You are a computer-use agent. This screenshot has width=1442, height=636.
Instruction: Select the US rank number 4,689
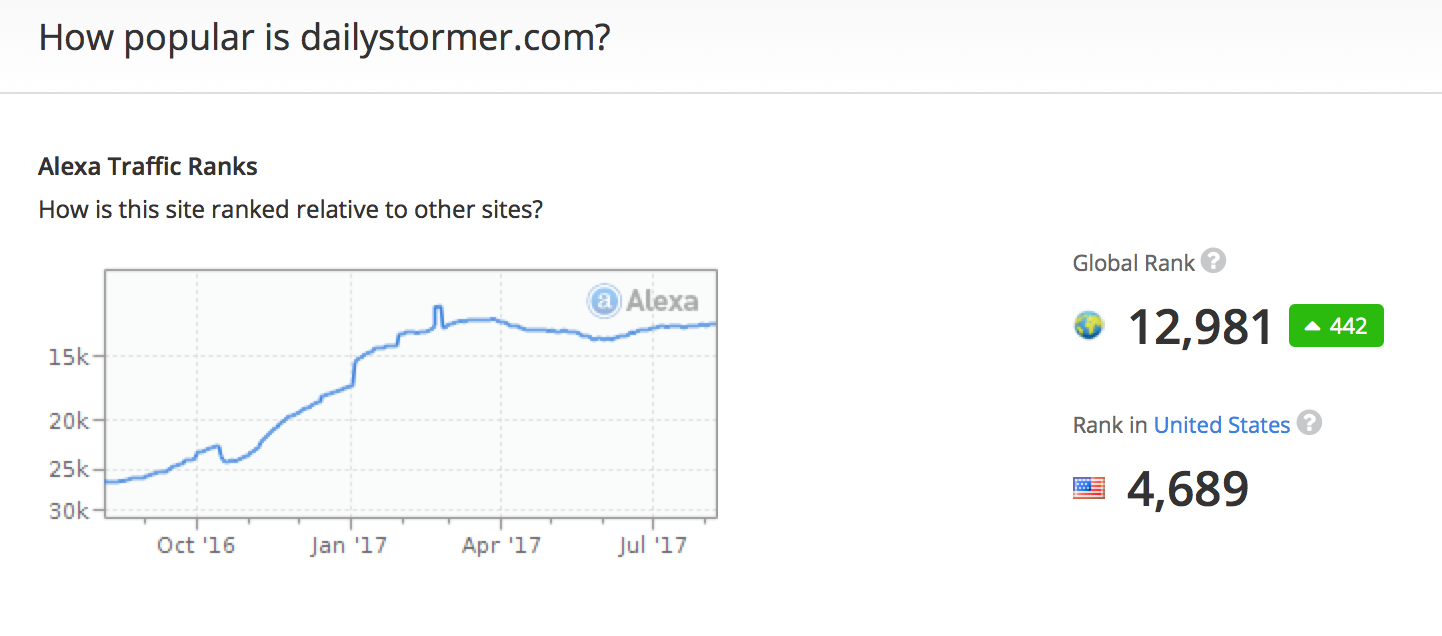1187,489
